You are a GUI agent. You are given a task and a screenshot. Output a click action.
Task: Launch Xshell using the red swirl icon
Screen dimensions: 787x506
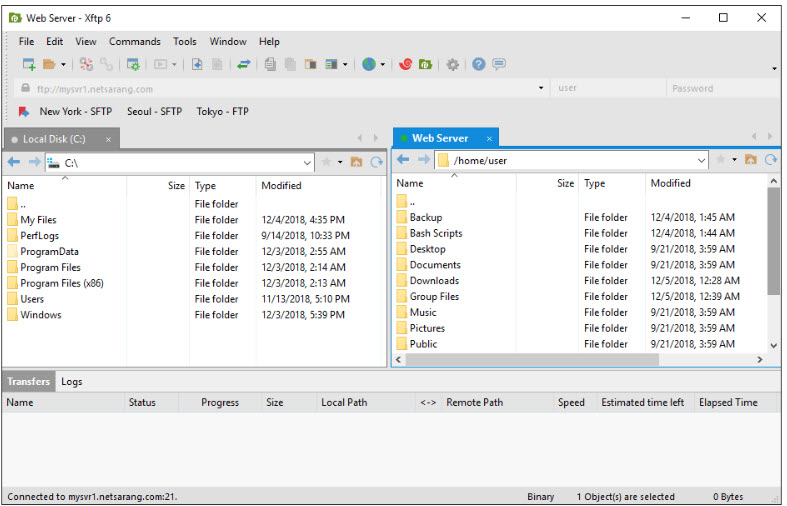pos(405,65)
